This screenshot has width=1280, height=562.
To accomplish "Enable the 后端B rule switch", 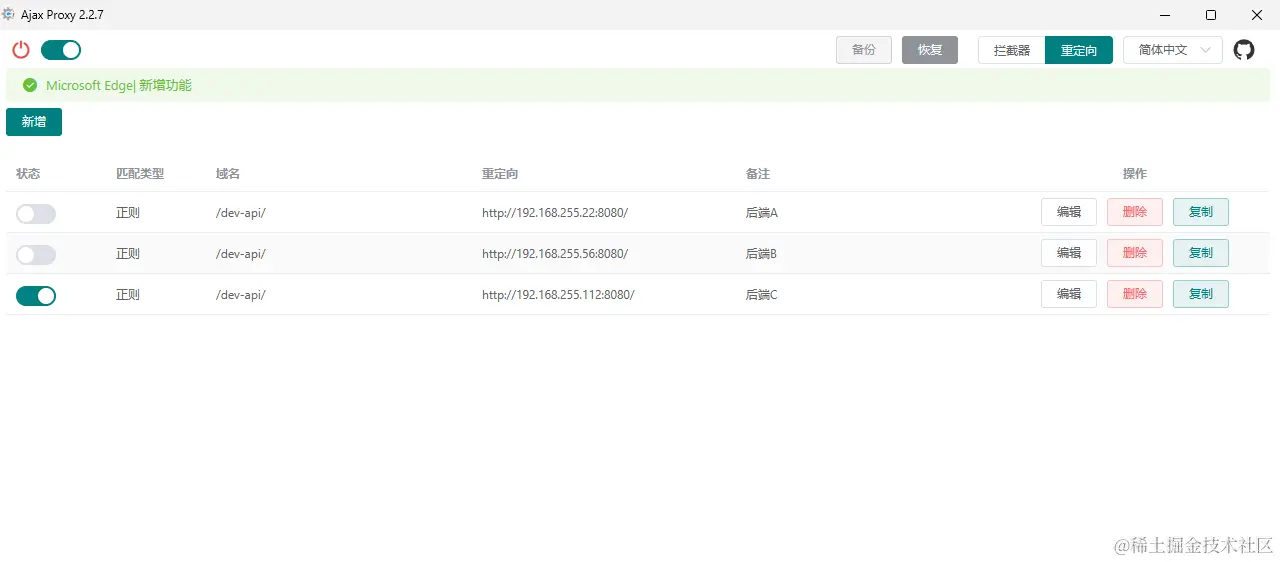I will tap(36, 255).
